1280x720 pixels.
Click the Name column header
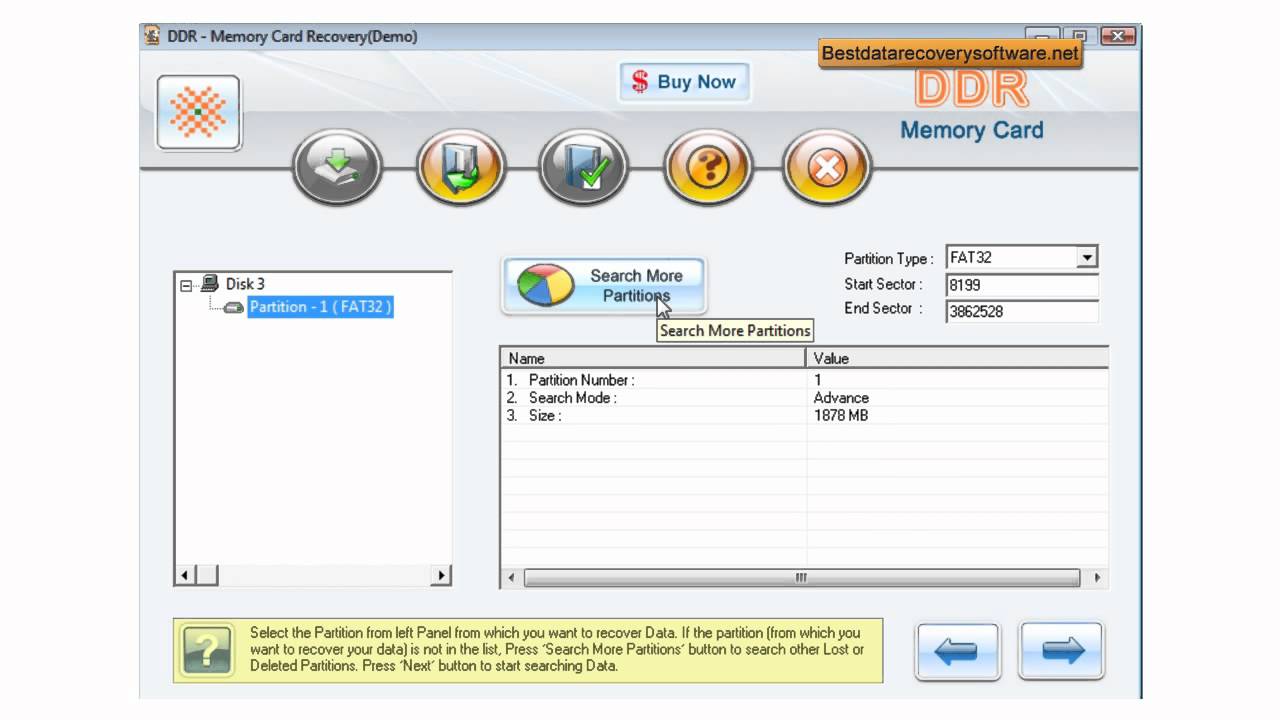(x=653, y=358)
